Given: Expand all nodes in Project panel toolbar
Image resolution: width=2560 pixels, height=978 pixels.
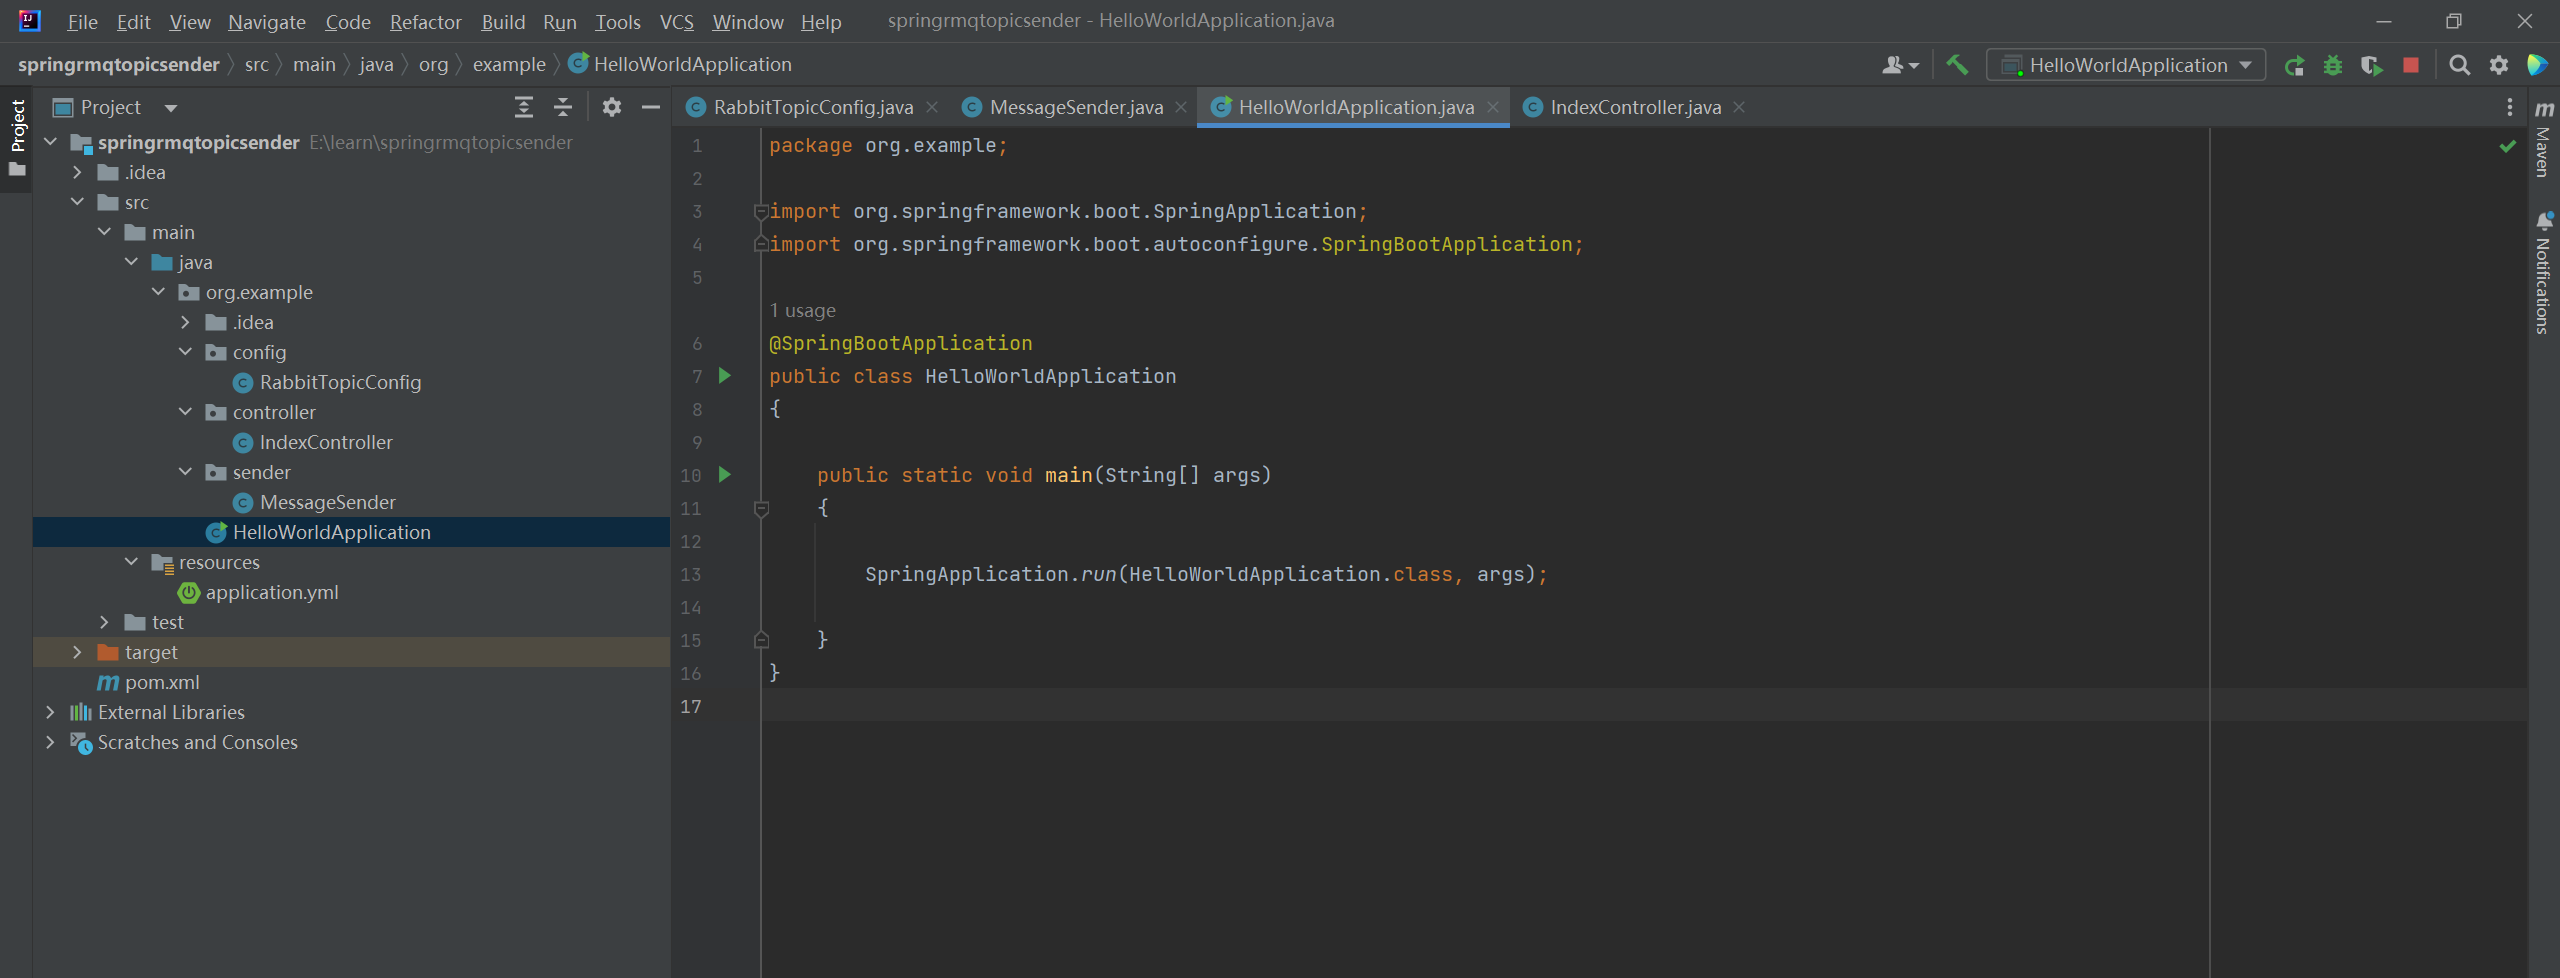Looking at the screenshot, I should coord(523,107).
